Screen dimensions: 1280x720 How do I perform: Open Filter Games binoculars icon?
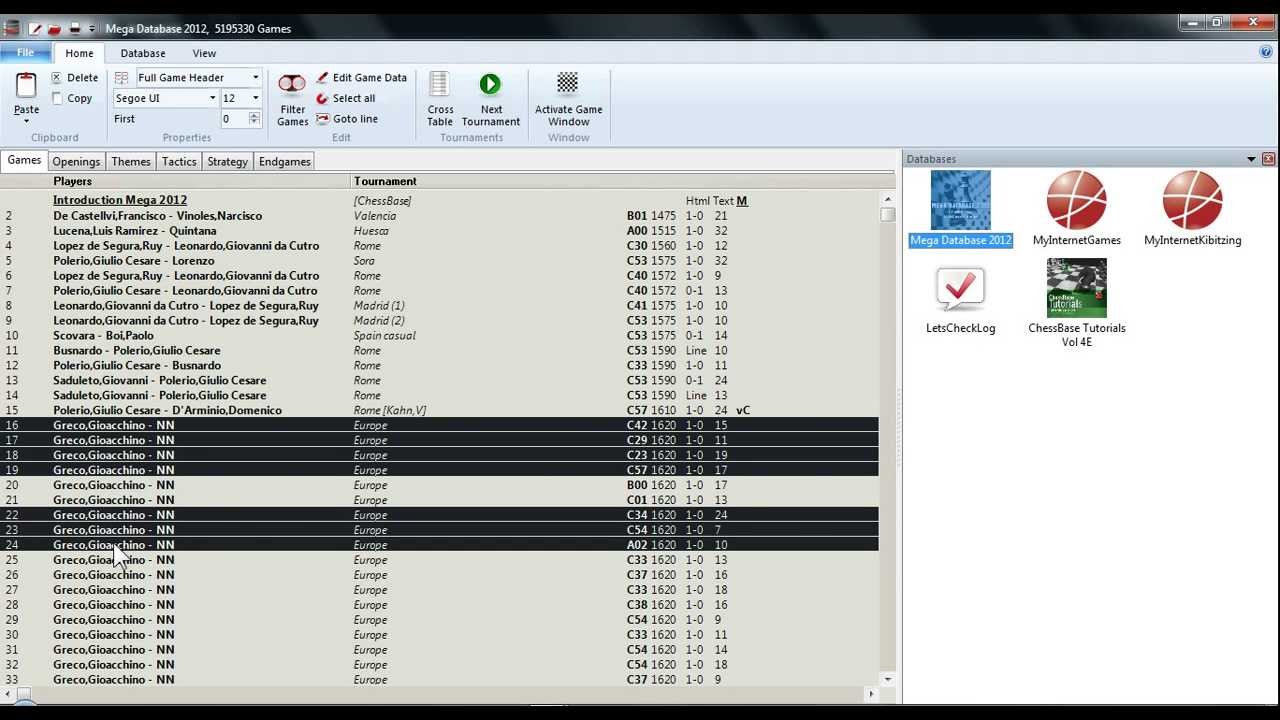(x=292, y=84)
